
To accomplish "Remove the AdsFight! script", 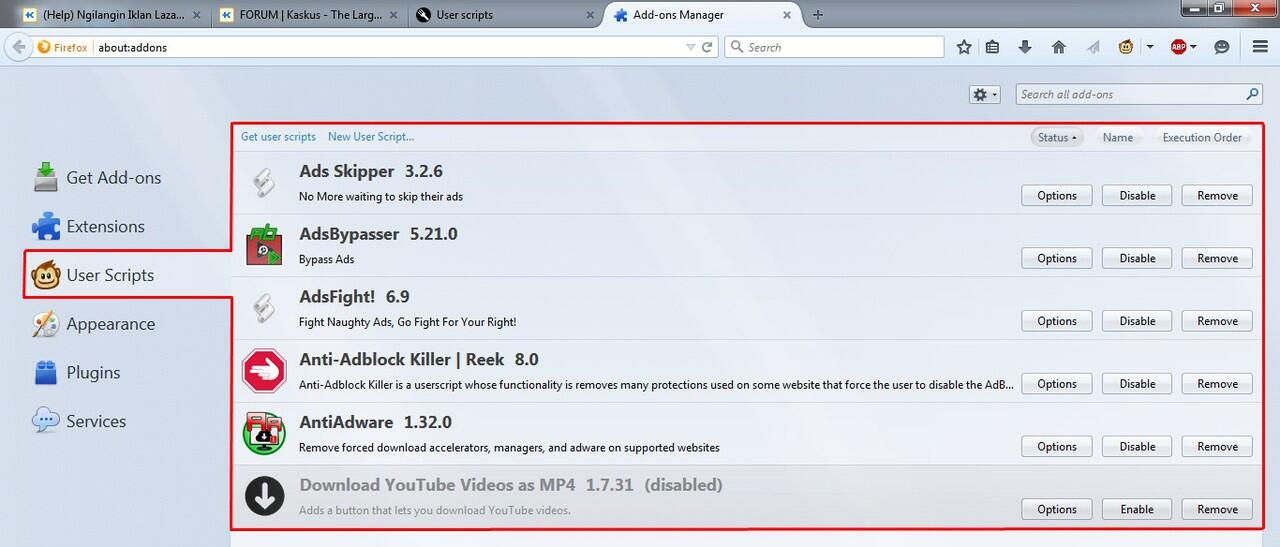I will pos(1217,321).
